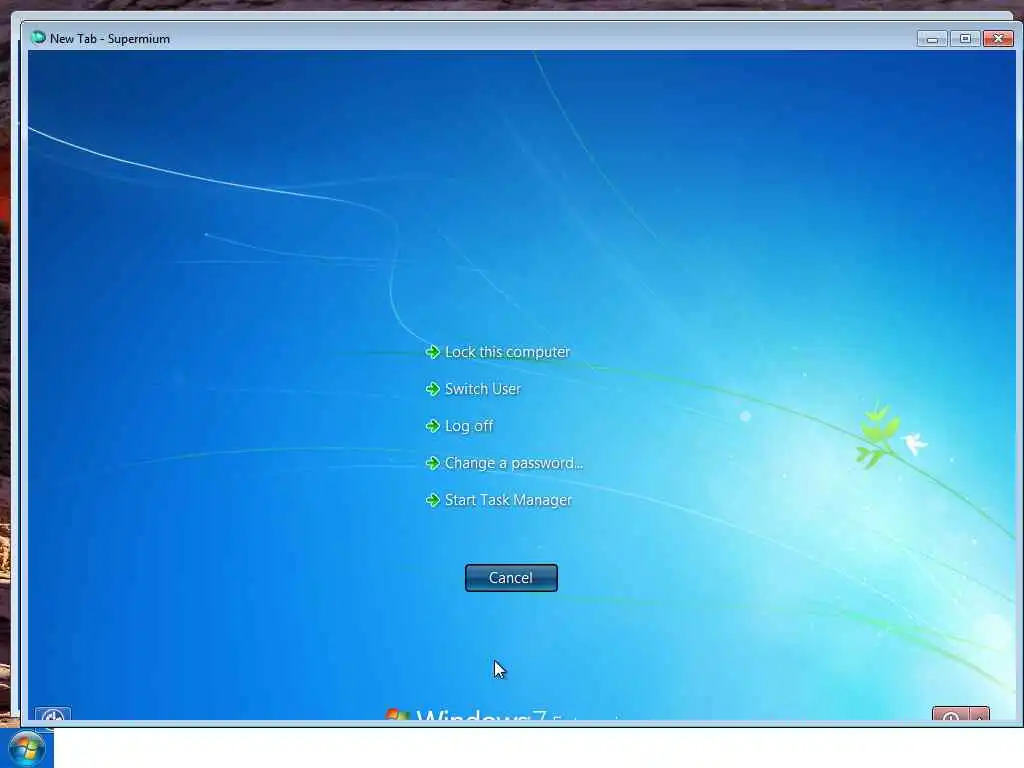Minimize the Supermium window
The width and height of the screenshot is (1024, 768).
932,39
